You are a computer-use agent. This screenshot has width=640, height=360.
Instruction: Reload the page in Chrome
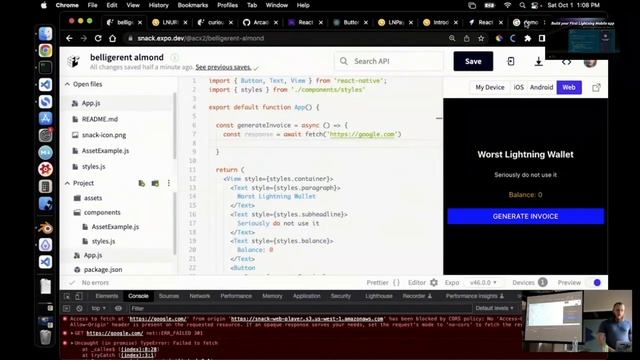click(x=98, y=38)
